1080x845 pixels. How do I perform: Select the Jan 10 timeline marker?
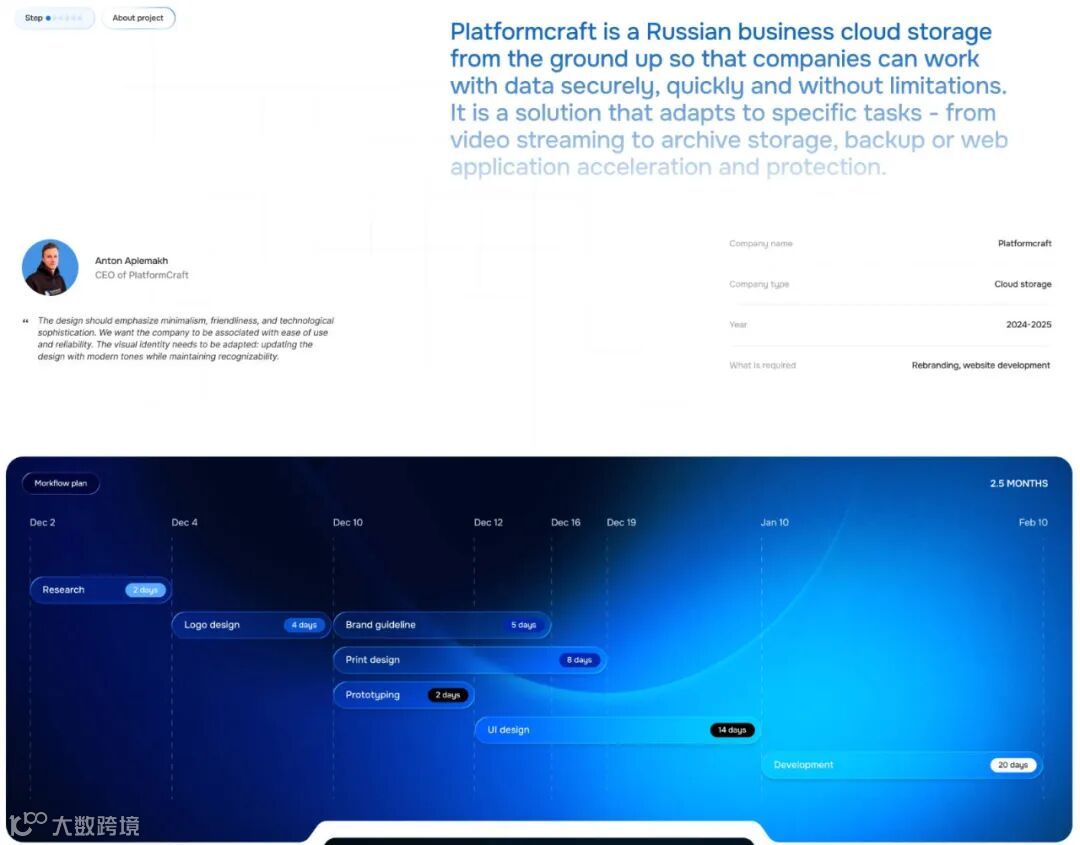pyautogui.click(x=775, y=522)
